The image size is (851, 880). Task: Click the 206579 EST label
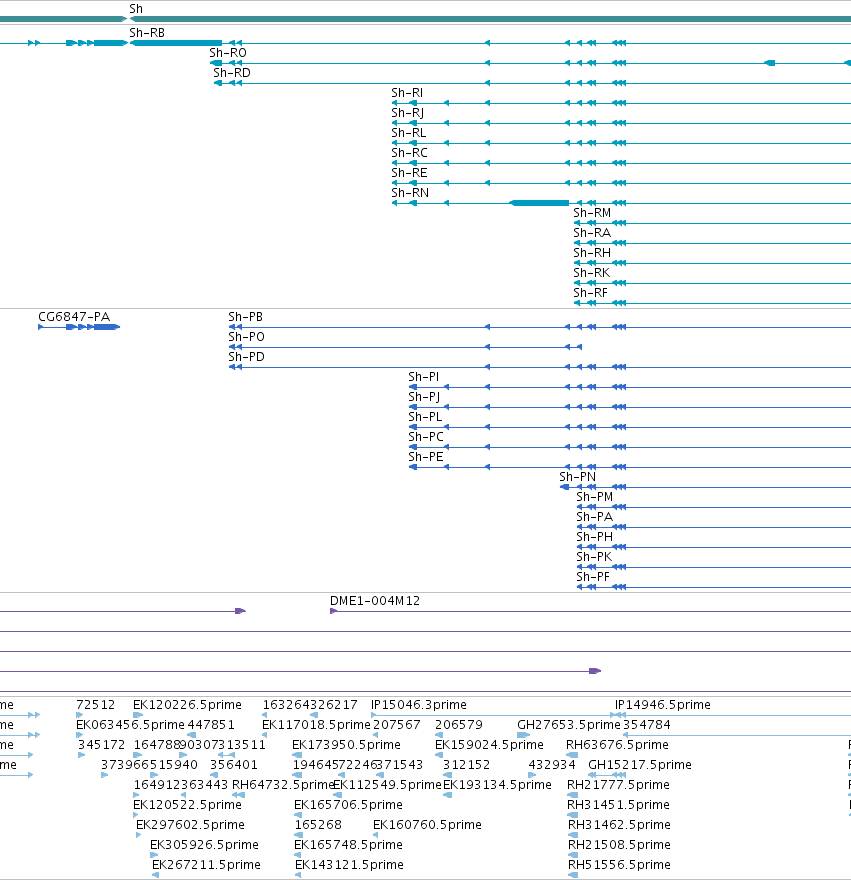(x=459, y=725)
